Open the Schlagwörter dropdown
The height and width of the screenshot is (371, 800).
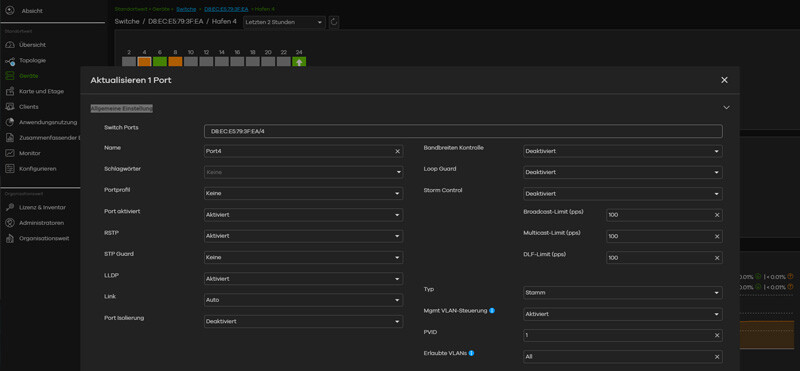(x=304, y=172)
